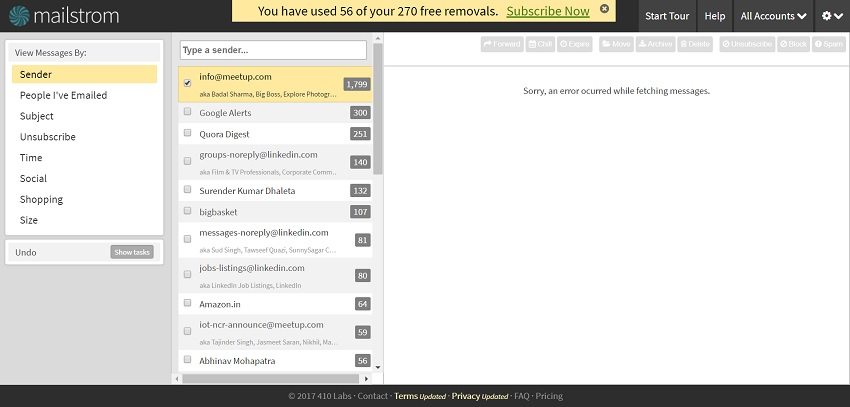
Task: Click the sender list vertical scrollbar thumb
Action: tap(378, 108)
